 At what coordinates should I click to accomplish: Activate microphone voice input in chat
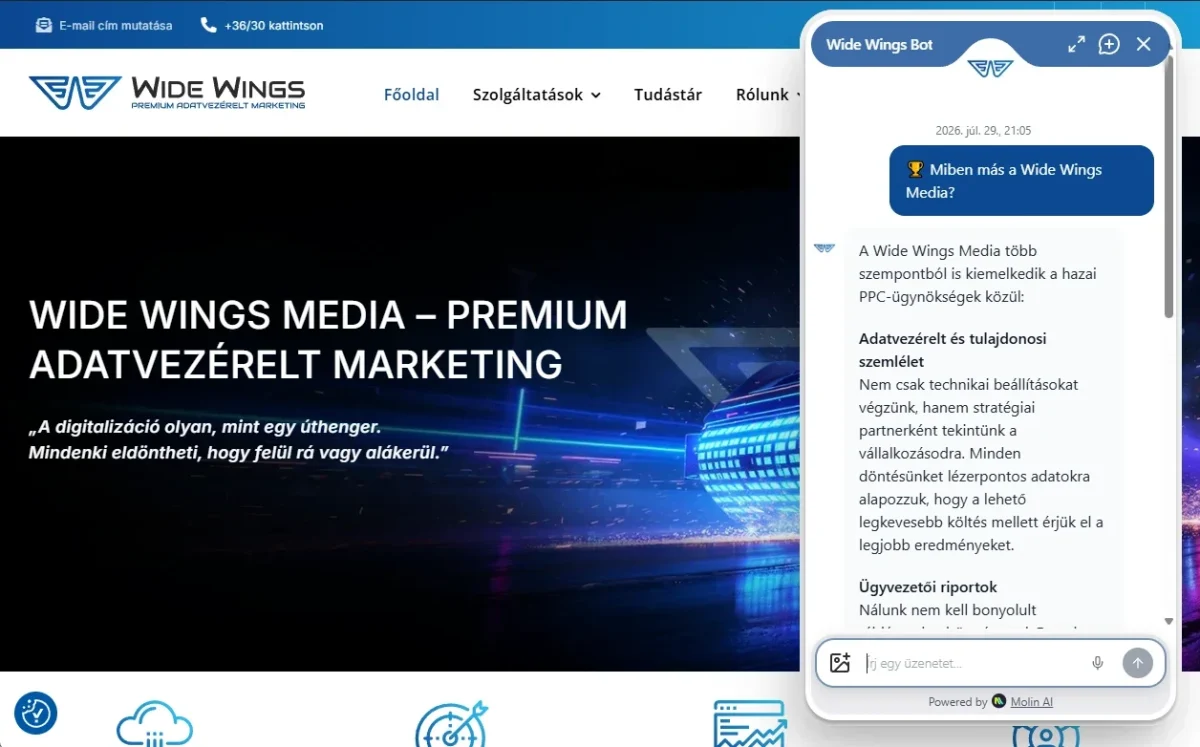point(1098,663)
